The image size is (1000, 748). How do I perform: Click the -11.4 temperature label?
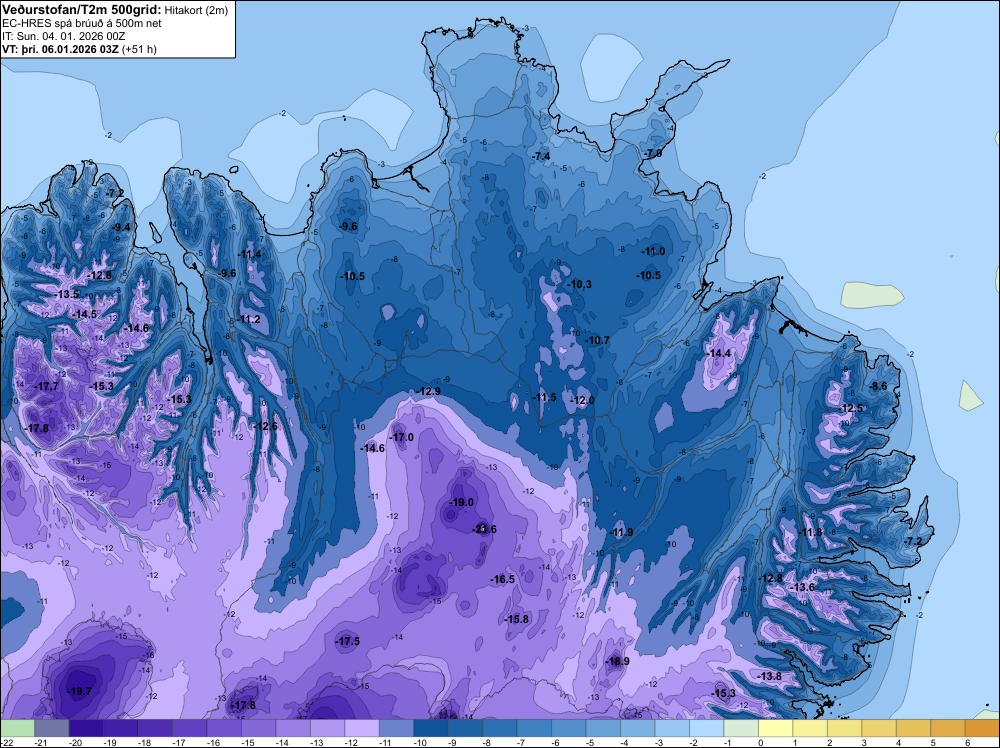[x=249, y=254]
